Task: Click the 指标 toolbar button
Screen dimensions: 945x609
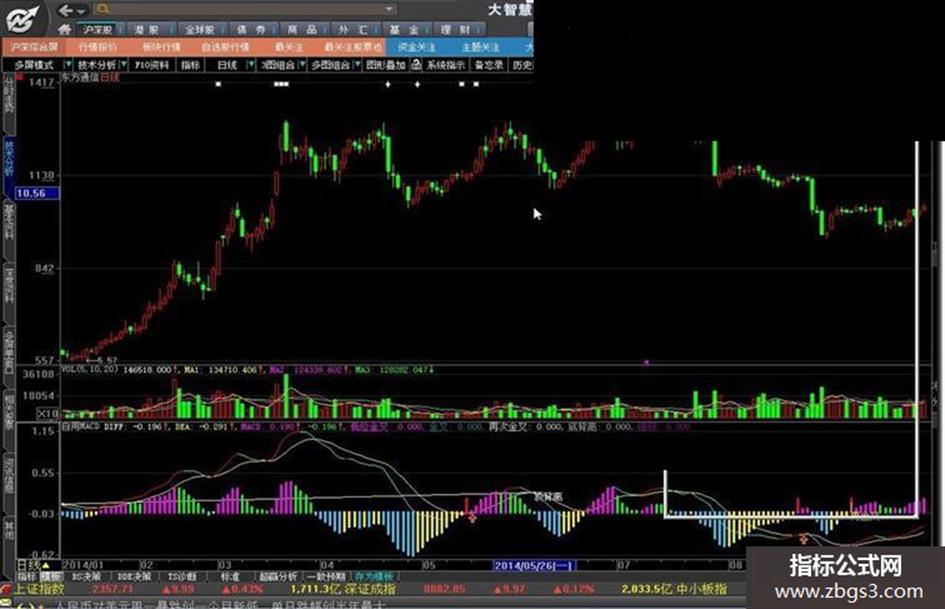Action: pyautogui.click(x=190, y=65)
